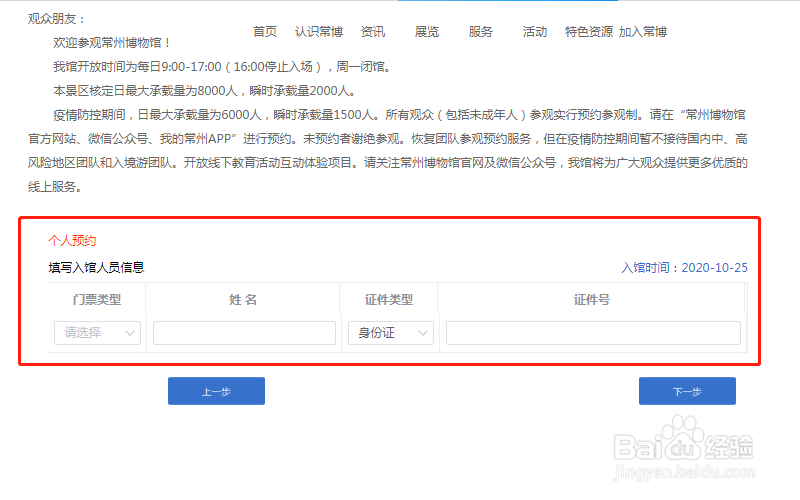800x500 pixels.
Task: Click the 证件号 column header
Action: (592, 299)
